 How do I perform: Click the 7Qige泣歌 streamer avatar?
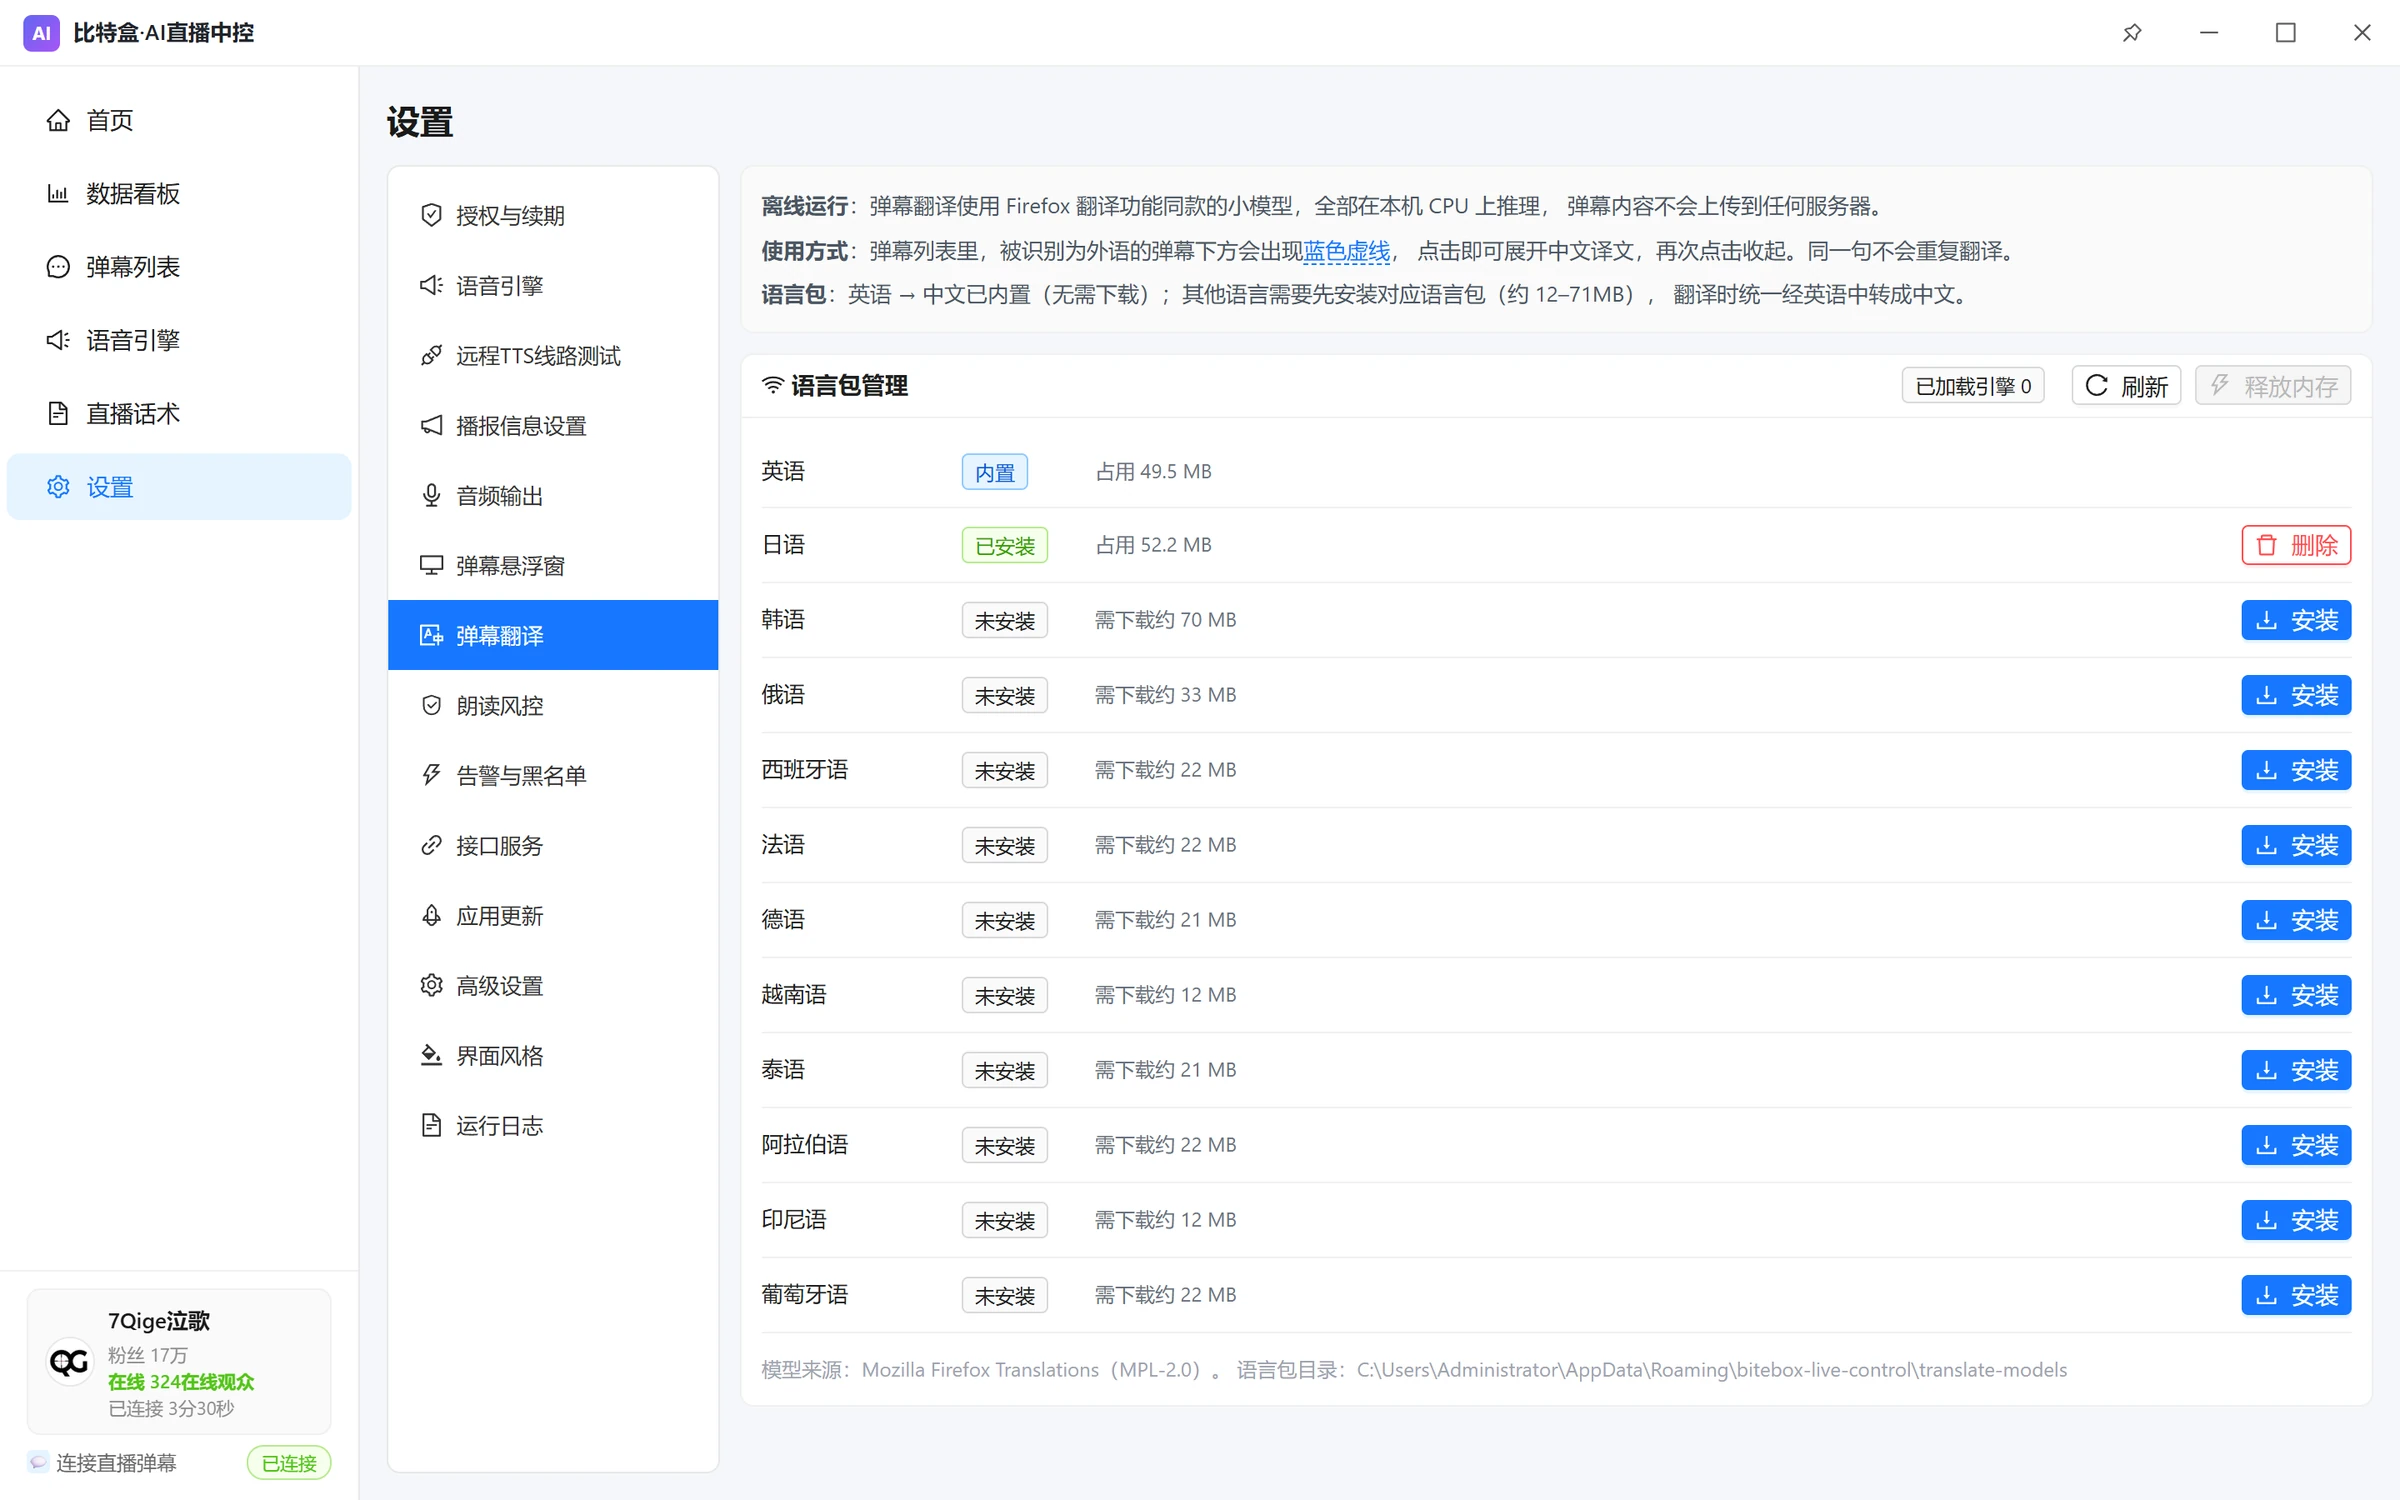(x=69, y=1362)
